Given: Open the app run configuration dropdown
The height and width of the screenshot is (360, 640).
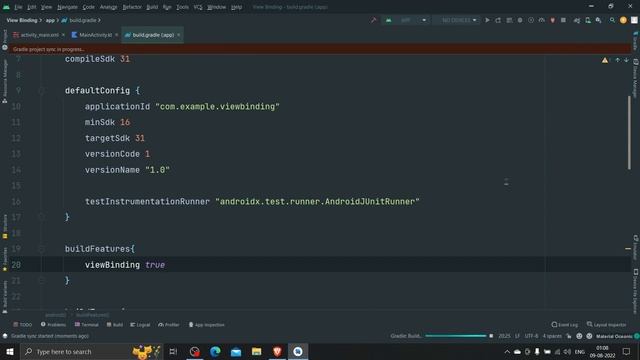Looking at the screenshot, I should (x=405, y=20).
